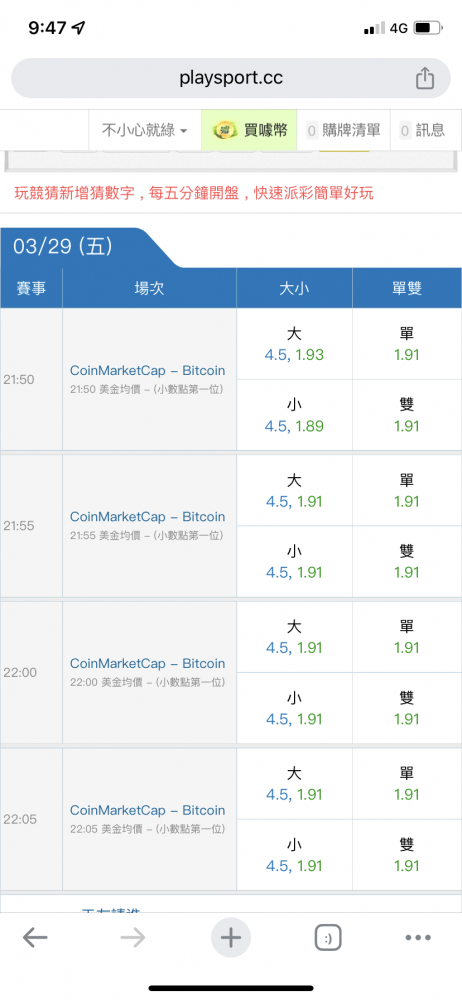Tap the browser forward arrow

coord(133,938)
